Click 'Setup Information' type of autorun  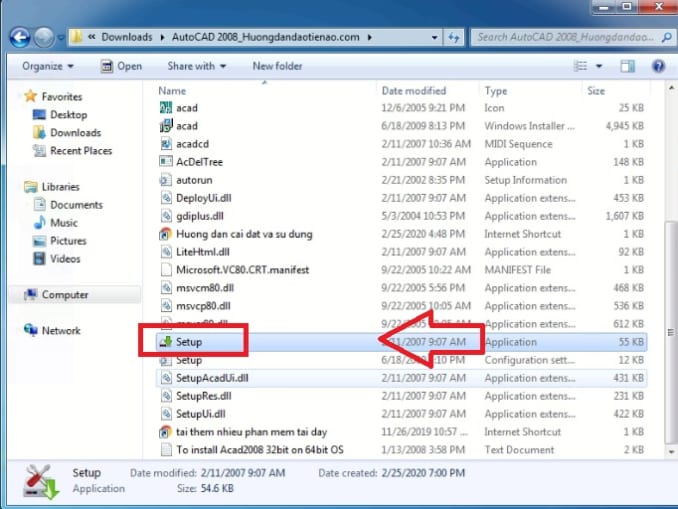point(525,180)
